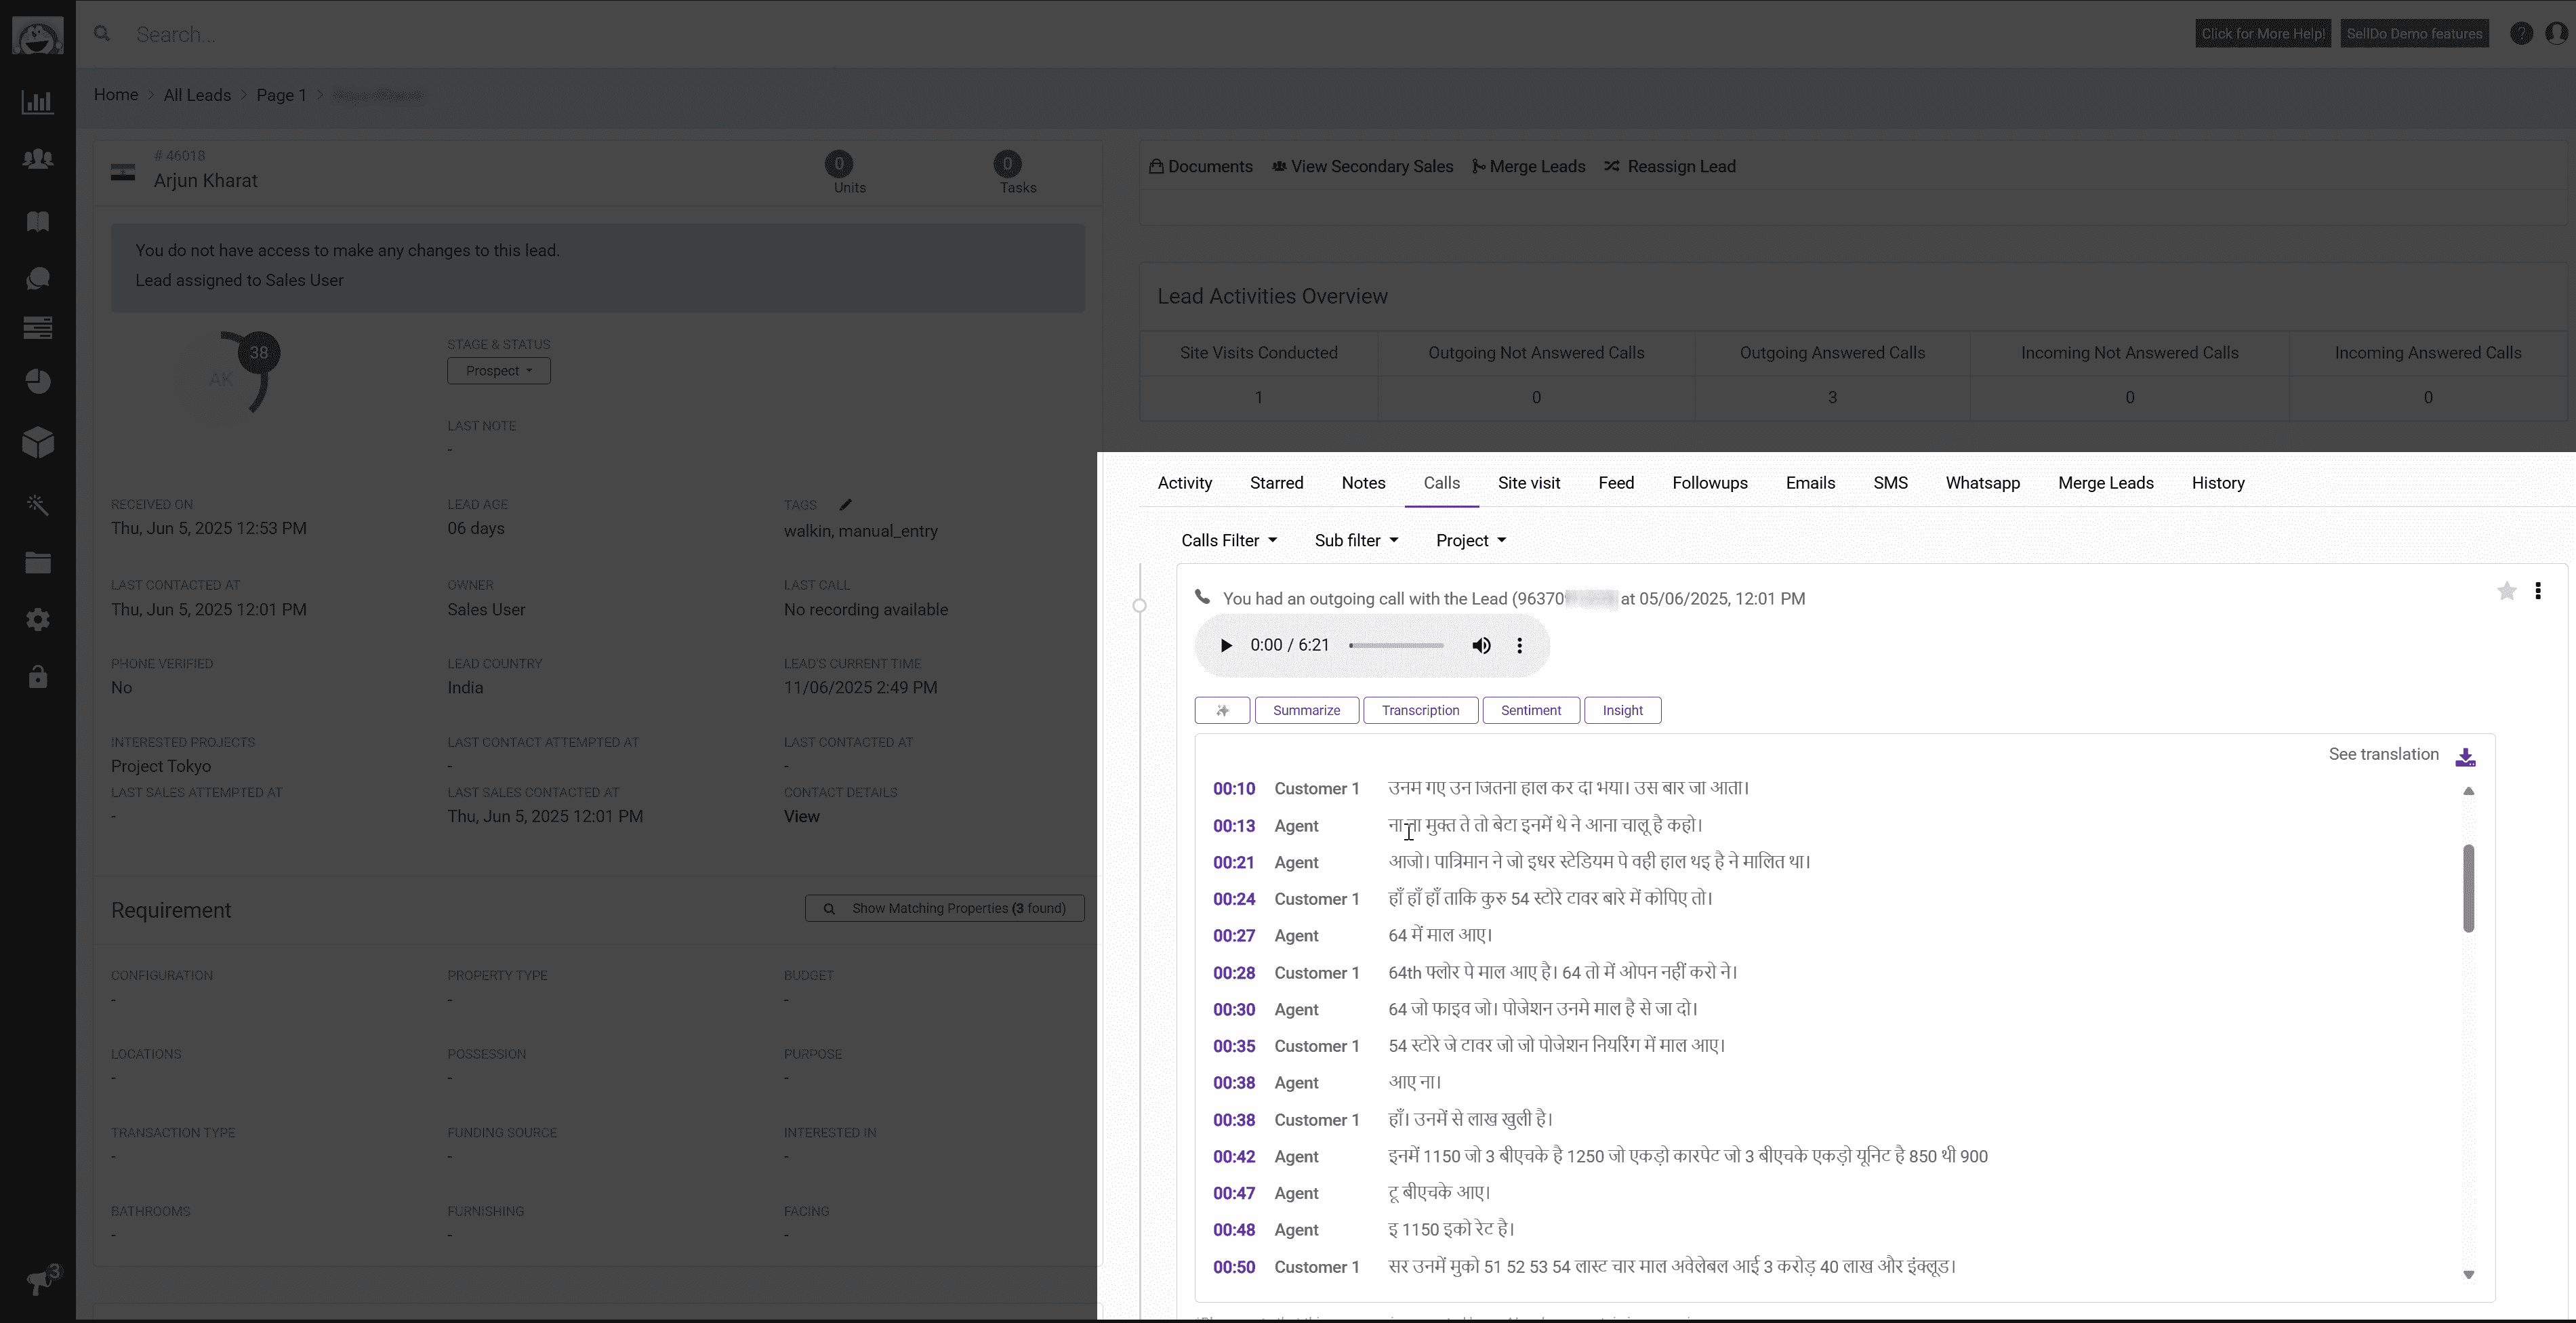The image size is (2576, 1323).
Task: Jump to transcript timestamp 00:24
Action: click(x=1234, y=899)
